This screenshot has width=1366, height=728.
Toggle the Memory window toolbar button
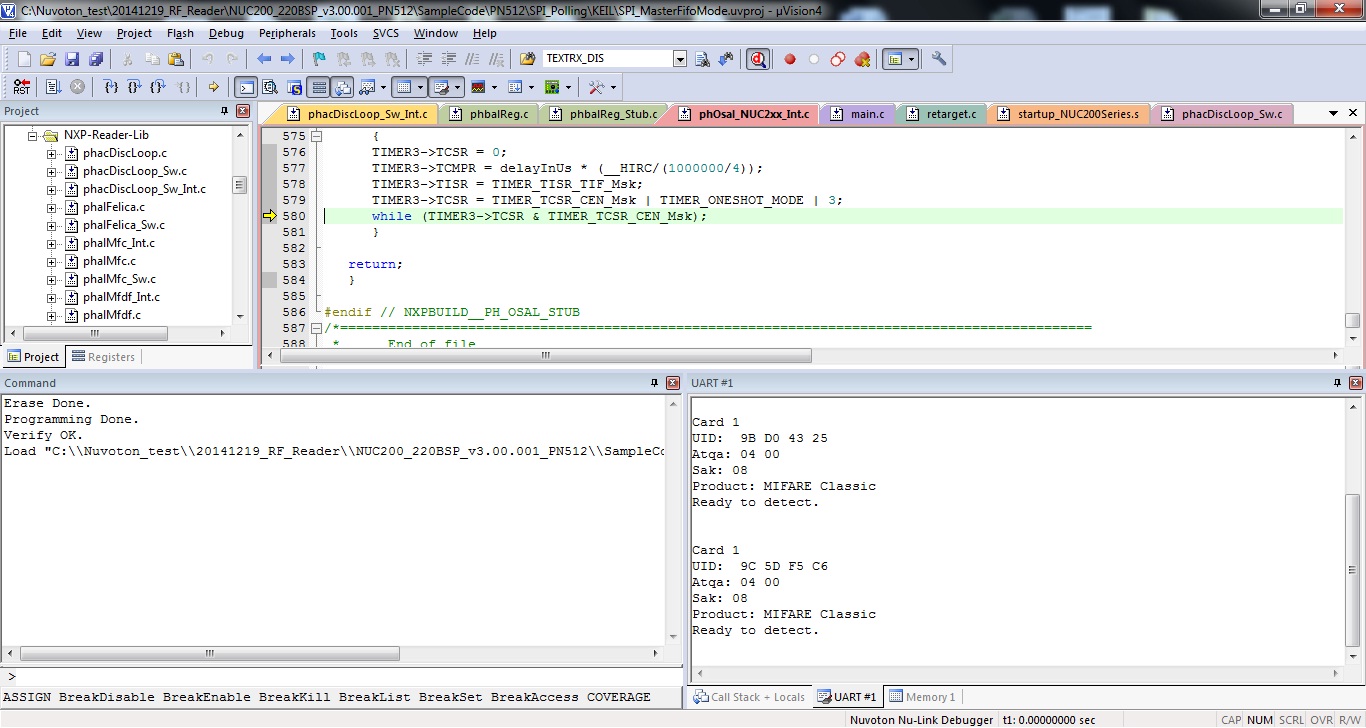tap(403, 87)
